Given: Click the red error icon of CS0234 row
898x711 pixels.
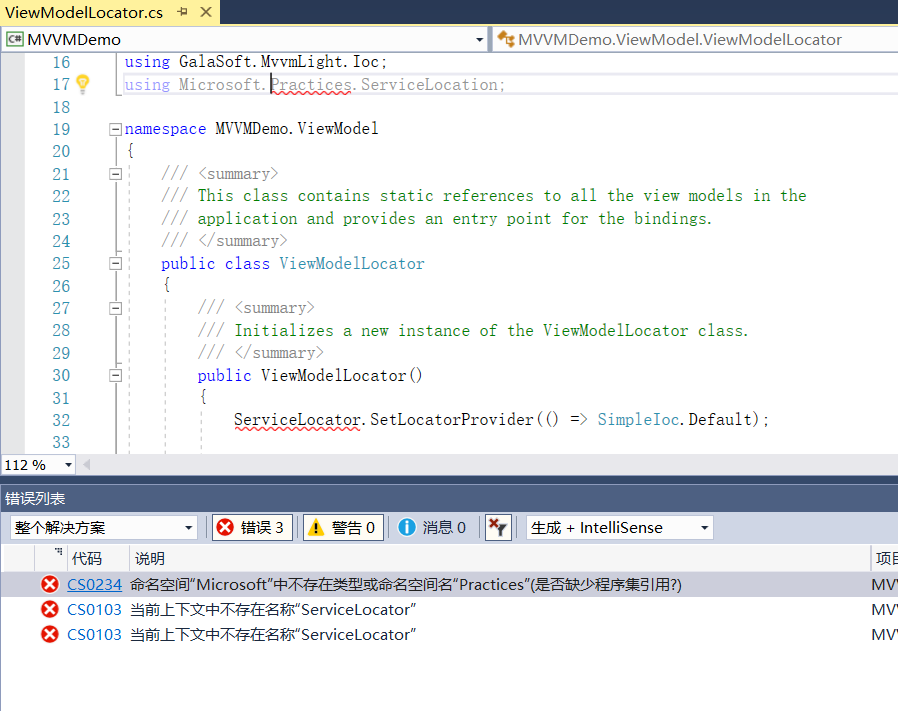Looking at the screenshot, I should click(x=50, y=585).
